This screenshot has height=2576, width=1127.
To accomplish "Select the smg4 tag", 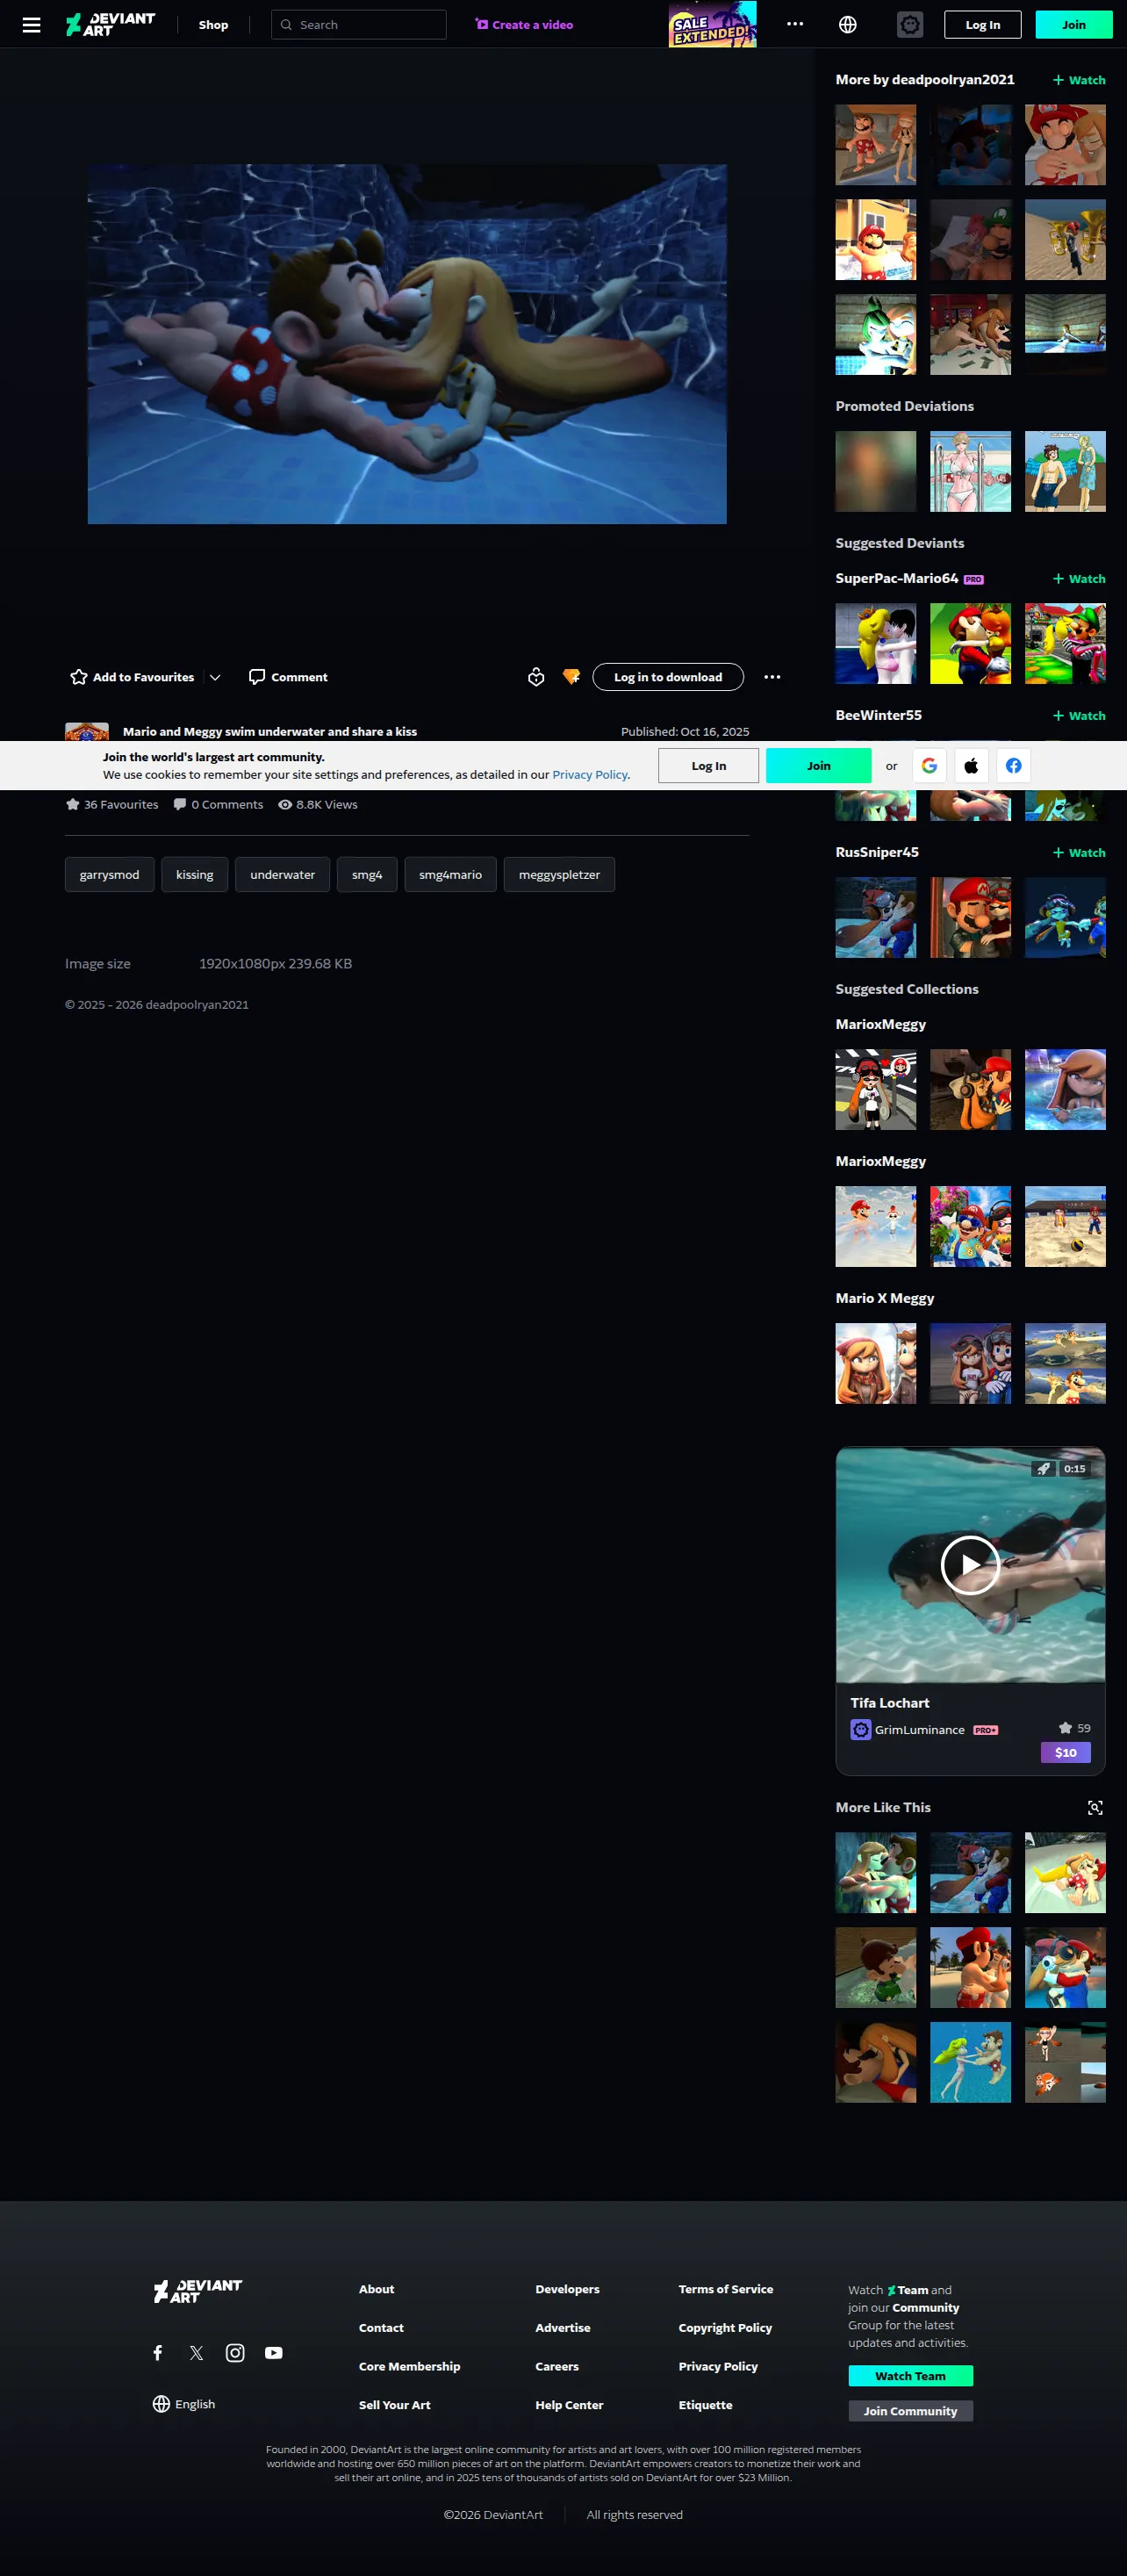I will (x=367, y=875).
